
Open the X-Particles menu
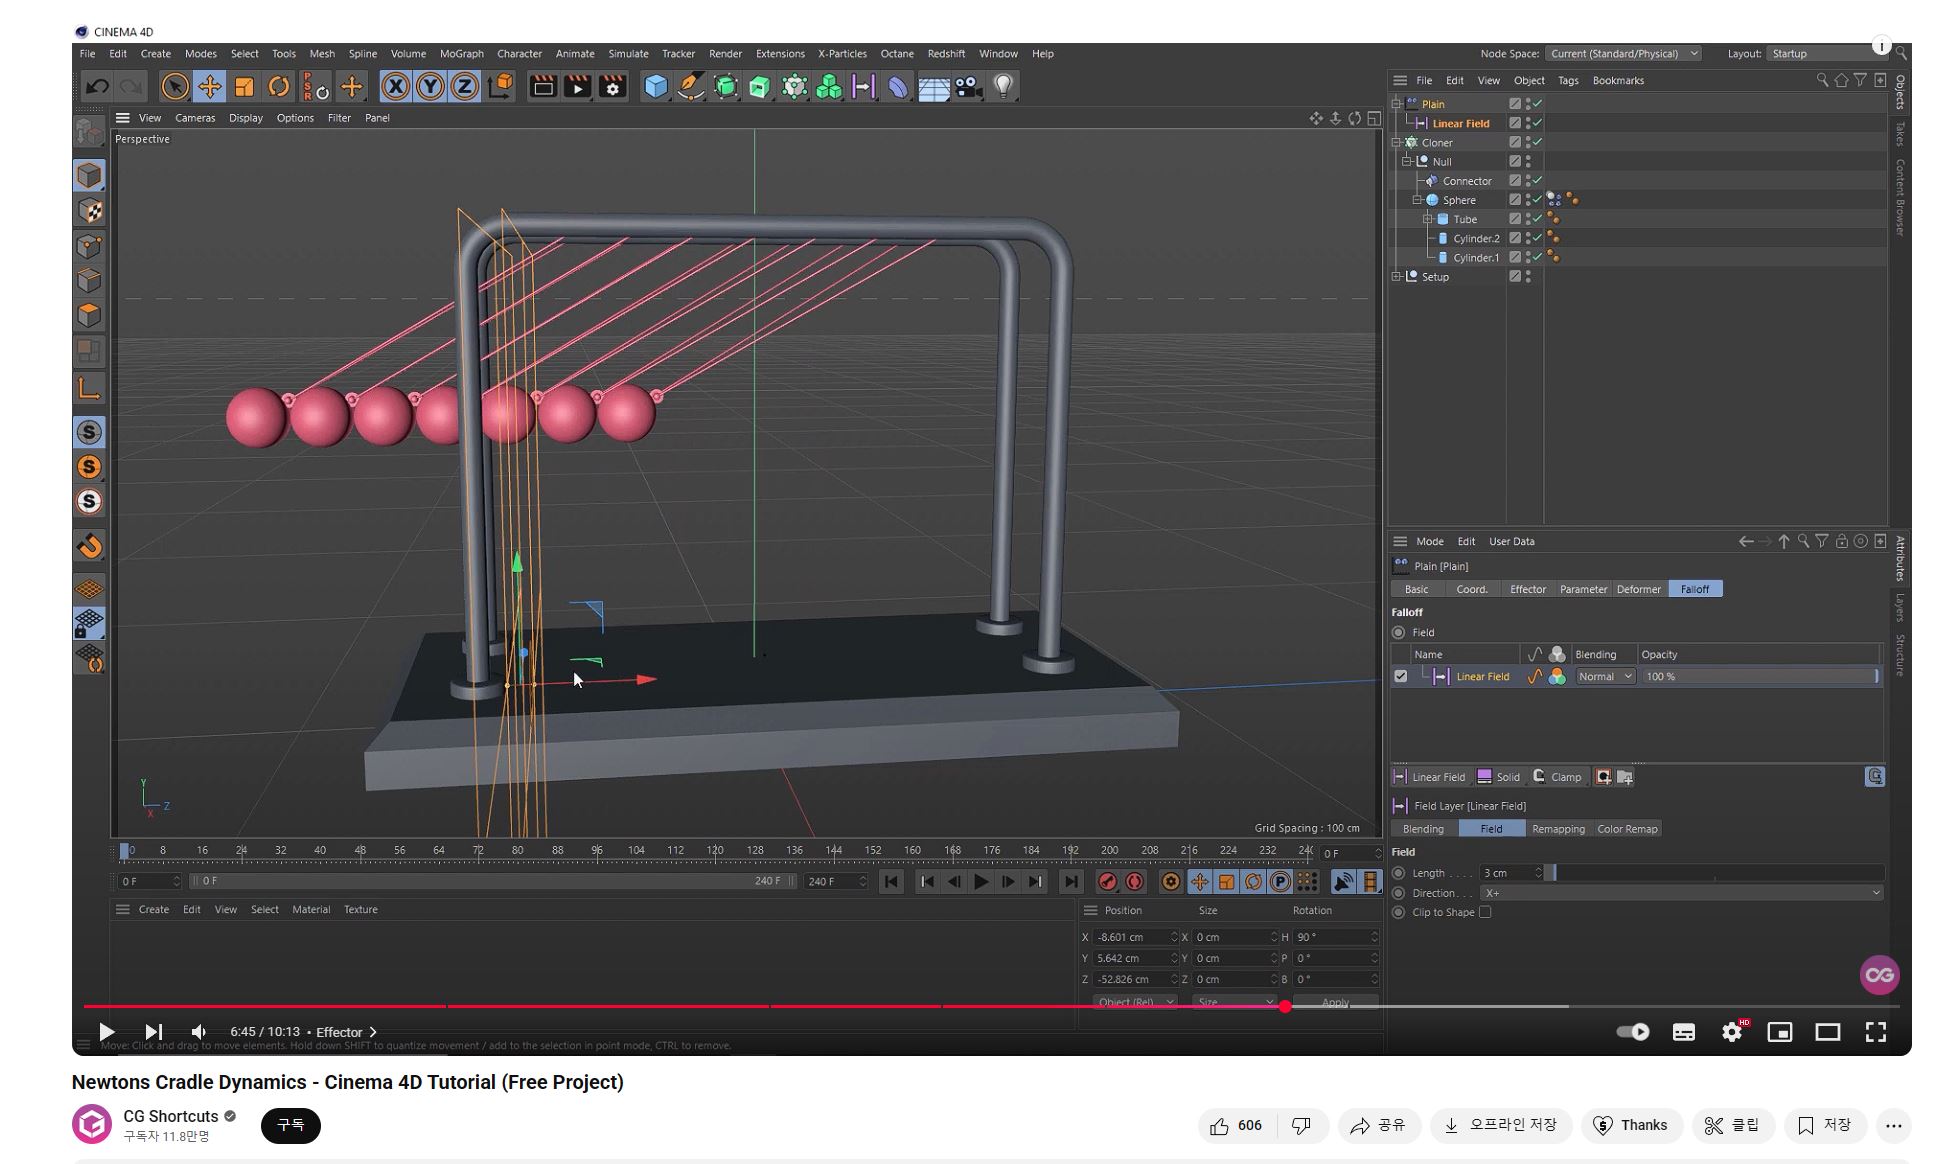(842, 54)
